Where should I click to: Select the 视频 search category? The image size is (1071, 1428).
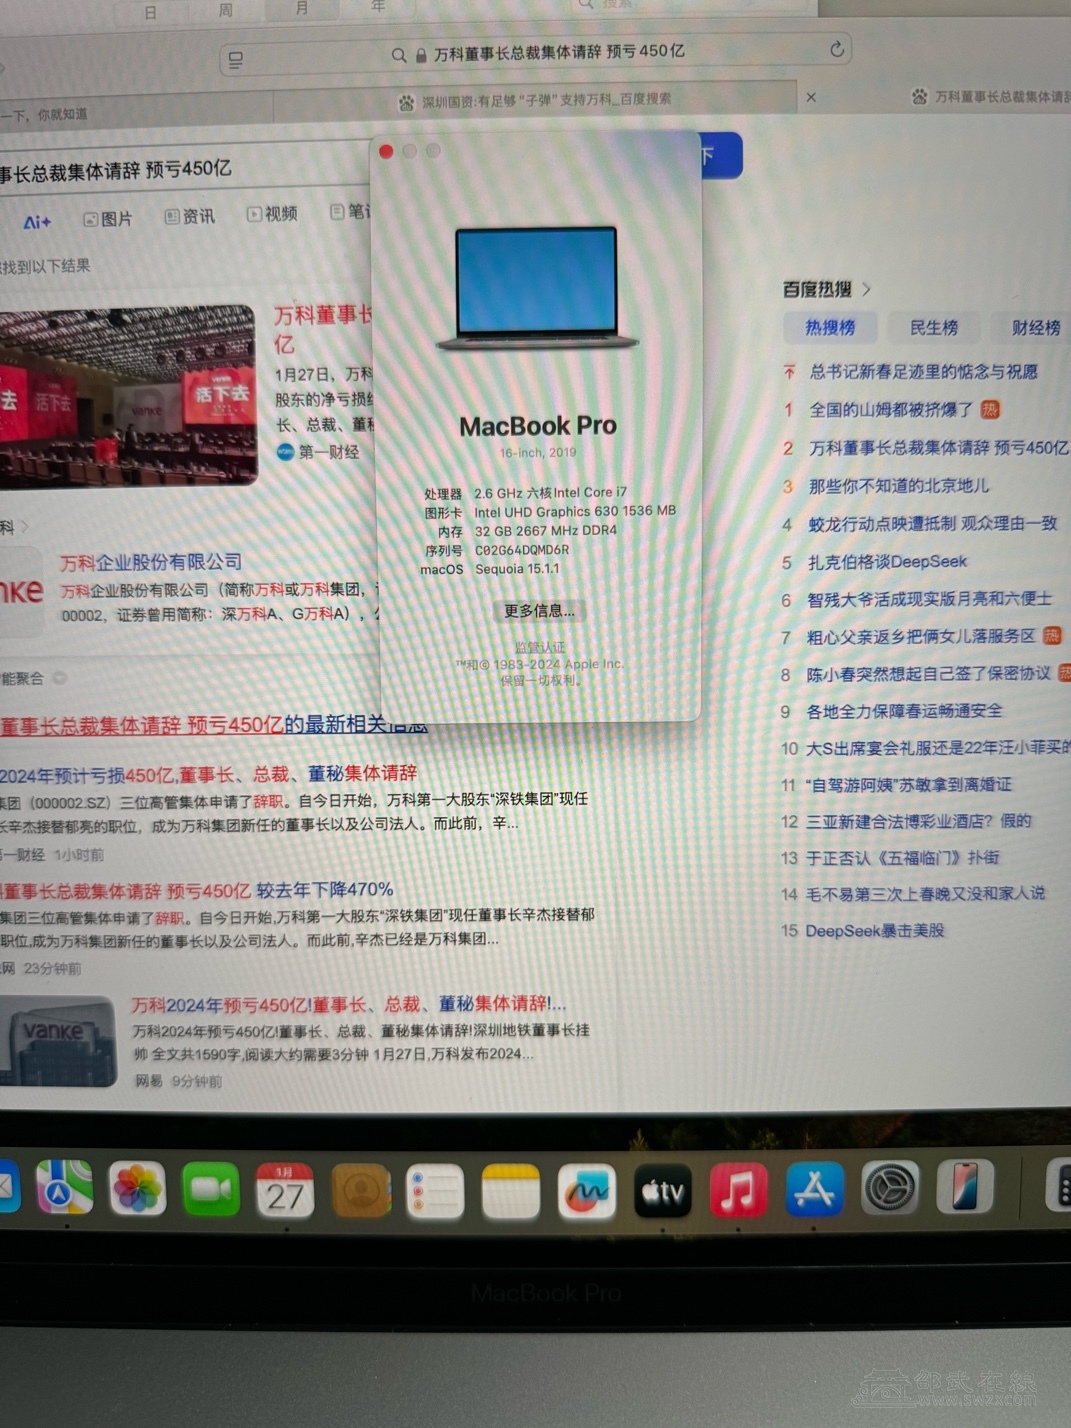click(x=272, y=214)
